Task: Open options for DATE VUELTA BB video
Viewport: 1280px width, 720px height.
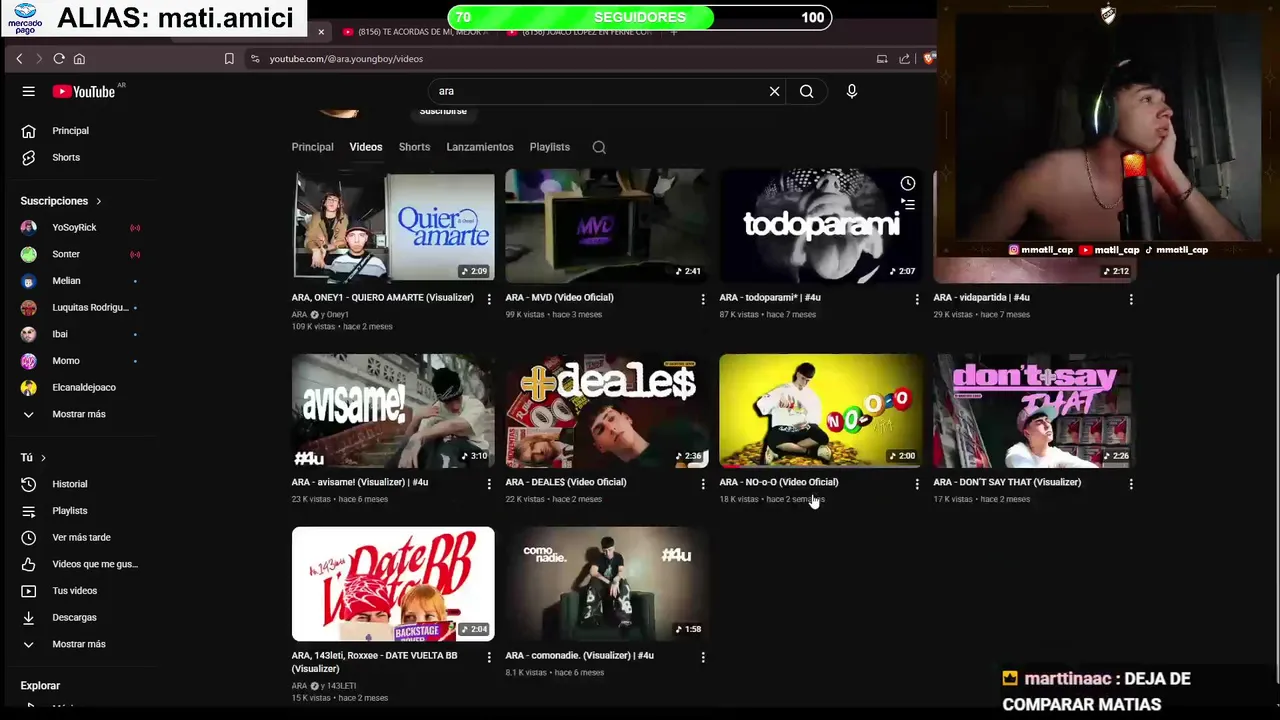Action: coord(489,657)
